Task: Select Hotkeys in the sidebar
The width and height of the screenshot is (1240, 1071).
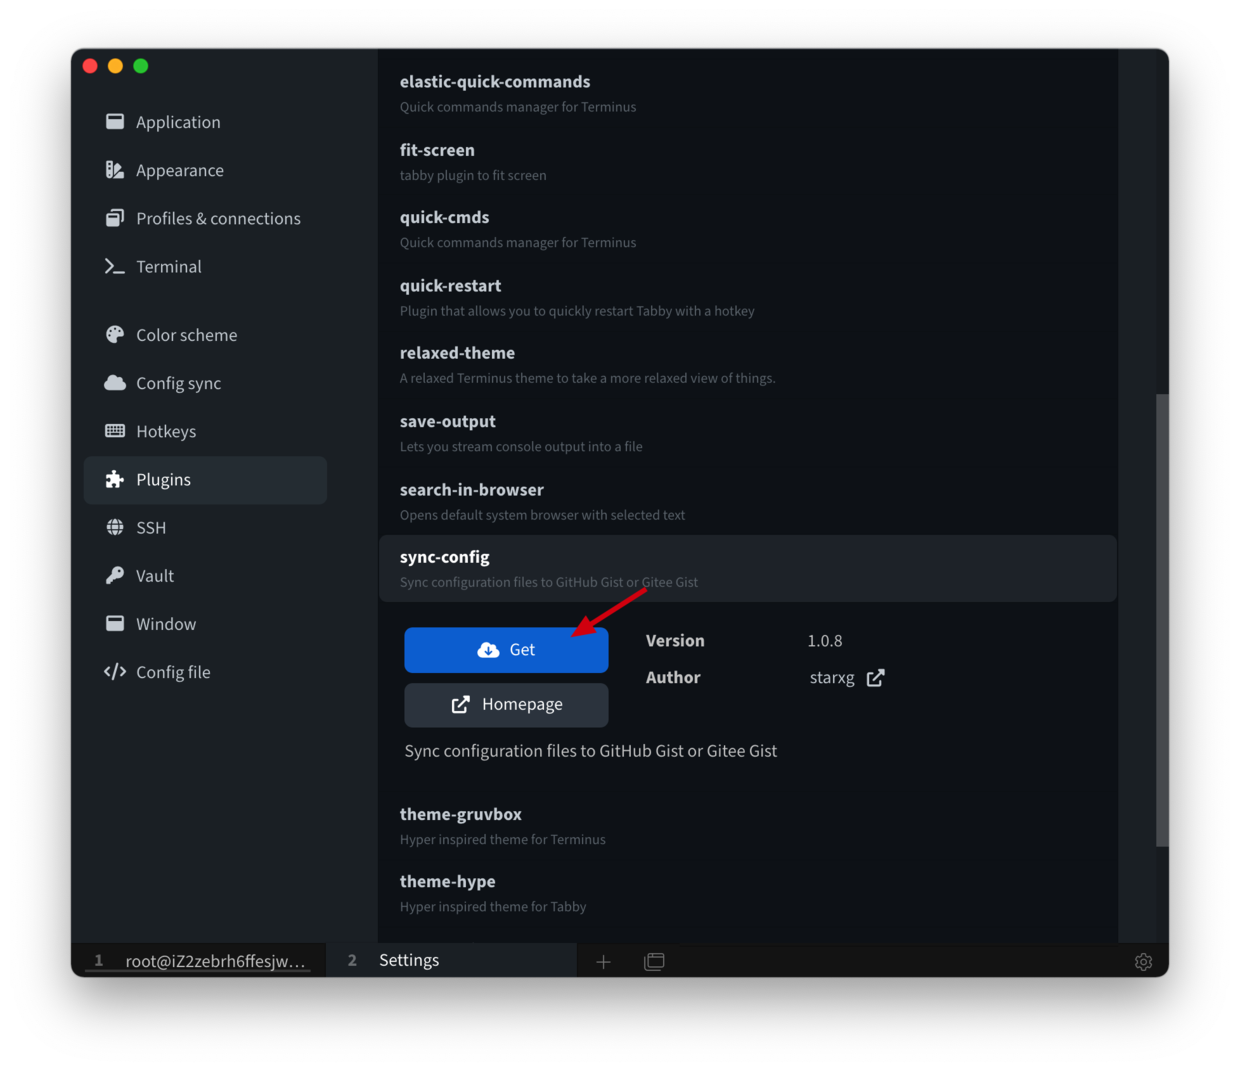Action: [166, 431]
